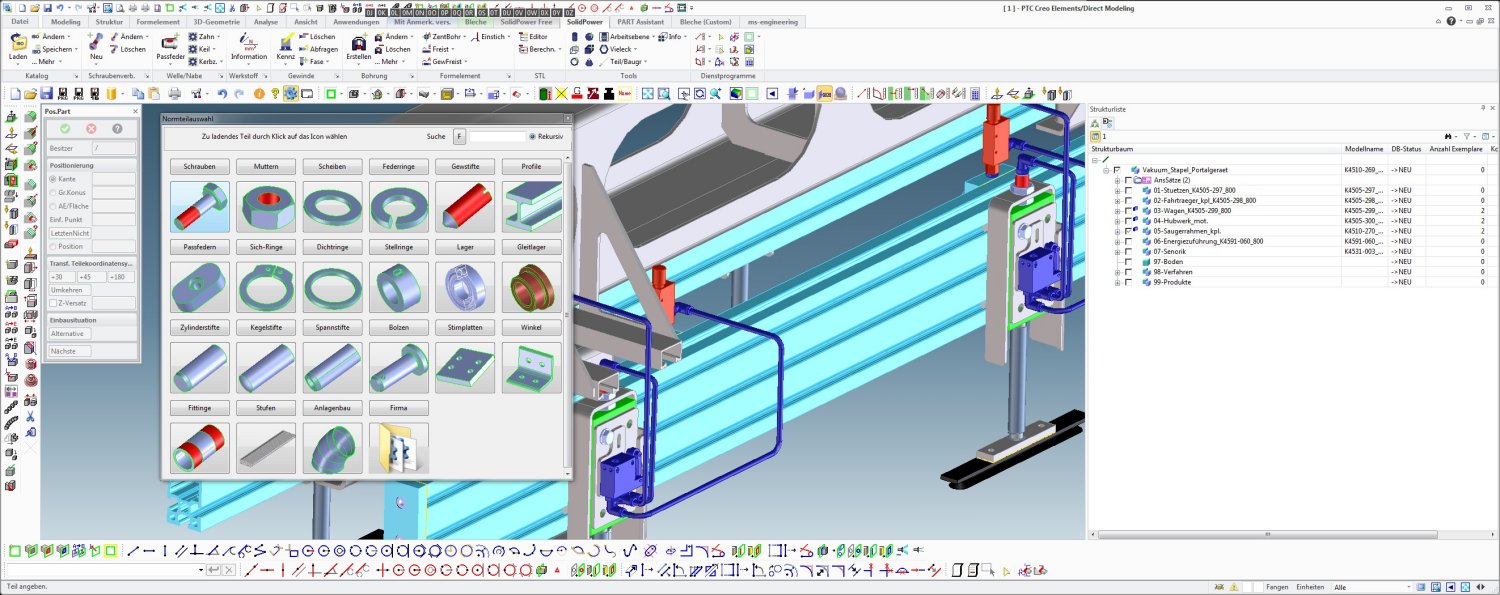This screenshot has height=595, width=1500.
Task: Toggle the Rekursiv search option
Action: 532,136
